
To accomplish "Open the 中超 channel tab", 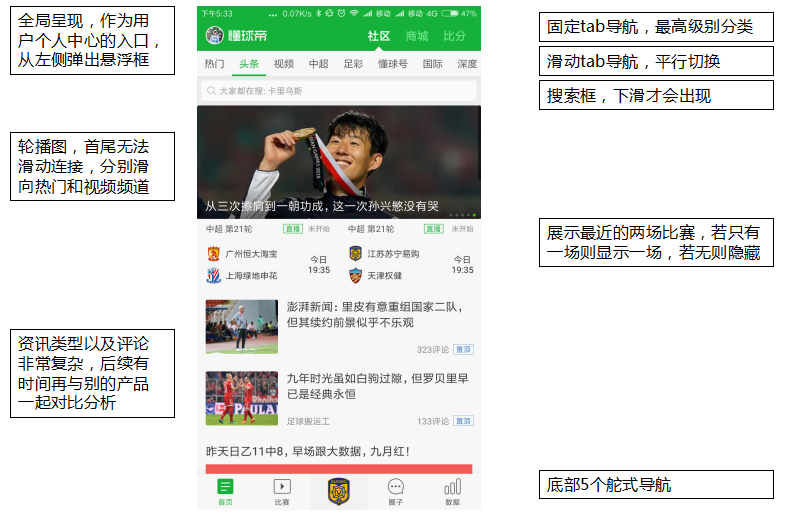I will [x=318, y=64].
